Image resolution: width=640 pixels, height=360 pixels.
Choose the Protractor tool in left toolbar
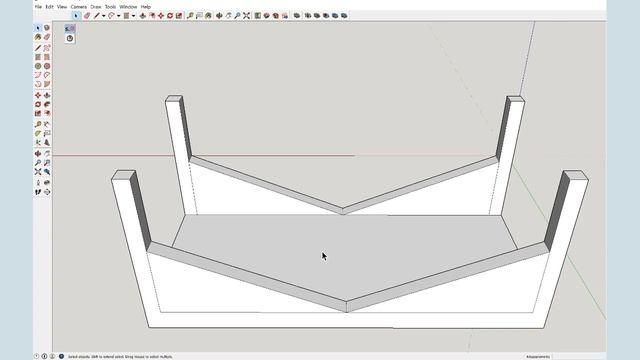(x=38, y=133)
